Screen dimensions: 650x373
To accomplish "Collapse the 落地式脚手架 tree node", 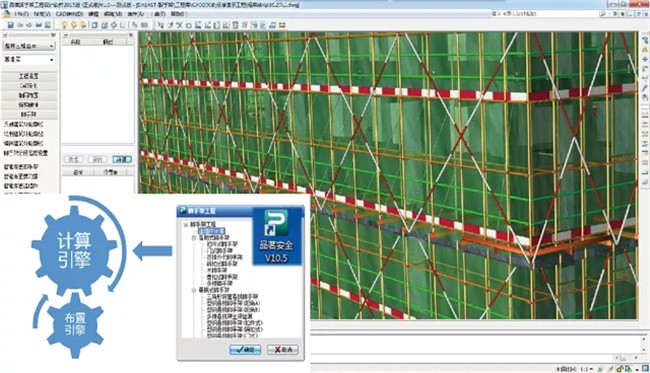I will [194, 238].
